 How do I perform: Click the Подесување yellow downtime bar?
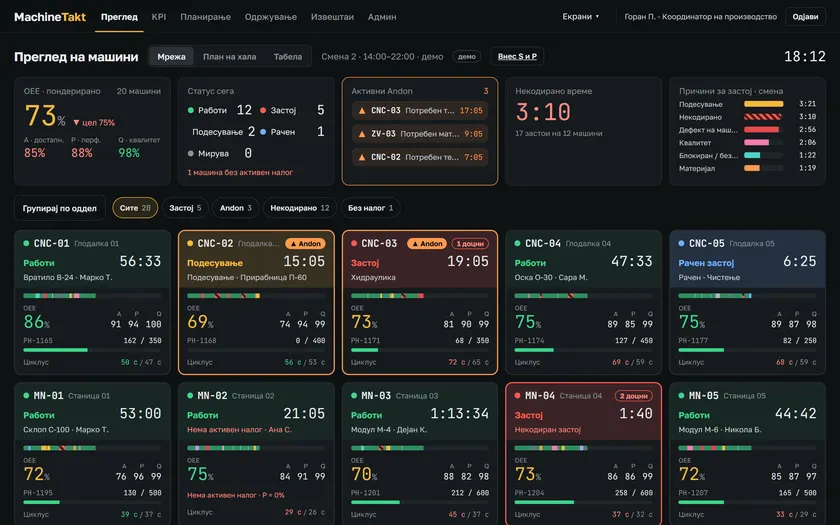click(x=763, y=104)
